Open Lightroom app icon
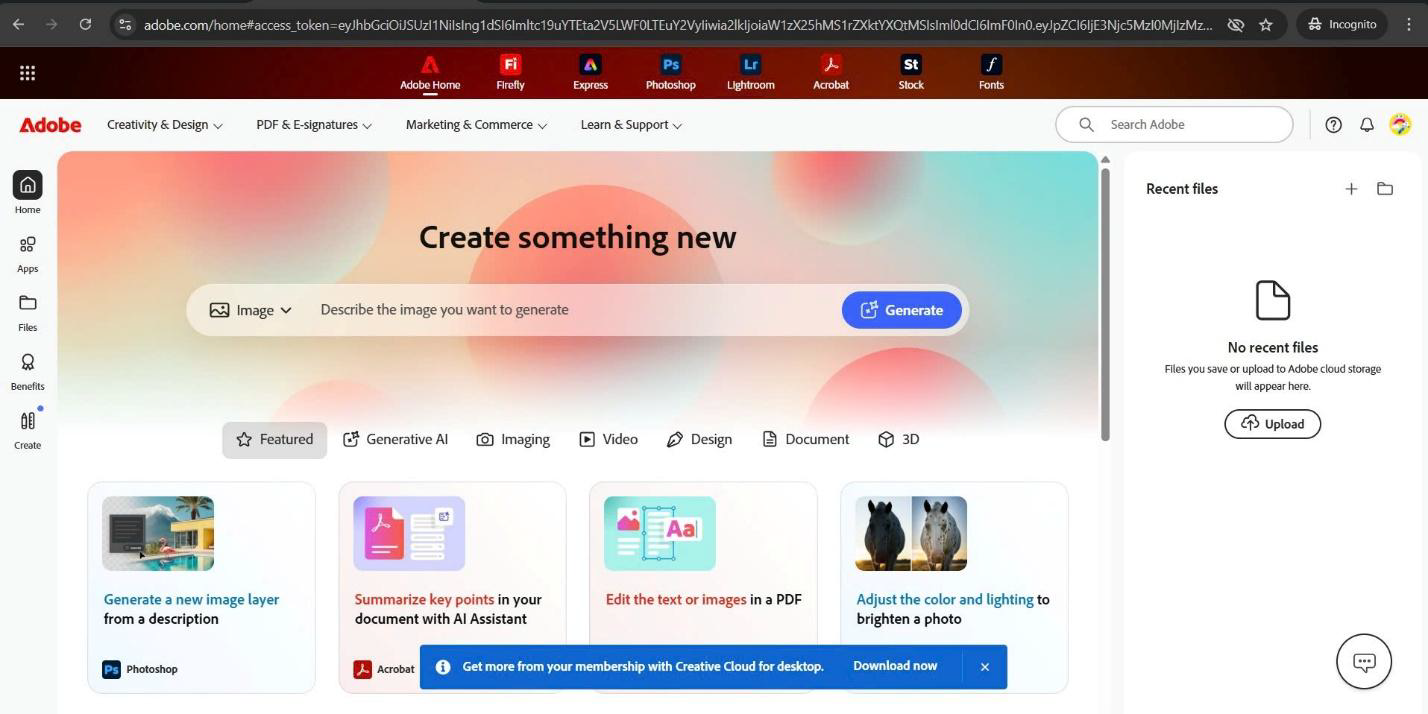Image resolution: width=1428 pixels, height=714 pixels. click(x=750, y=71)
